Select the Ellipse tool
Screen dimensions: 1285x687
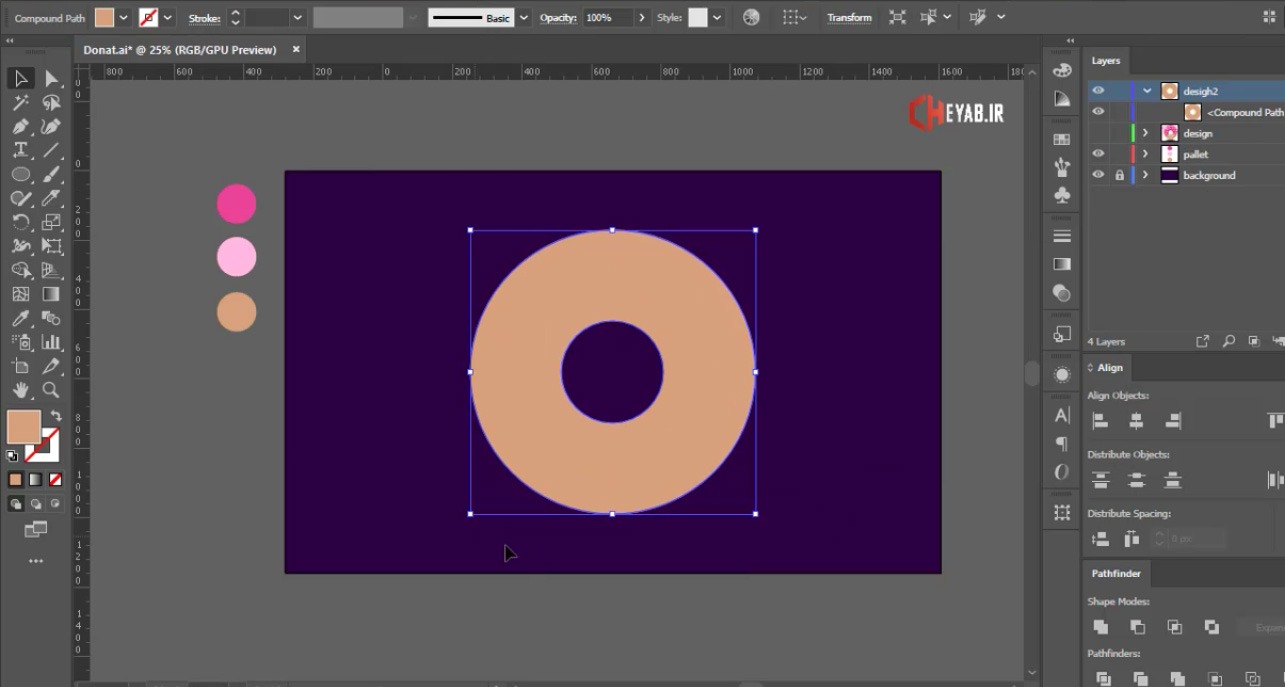click(20, 175)
